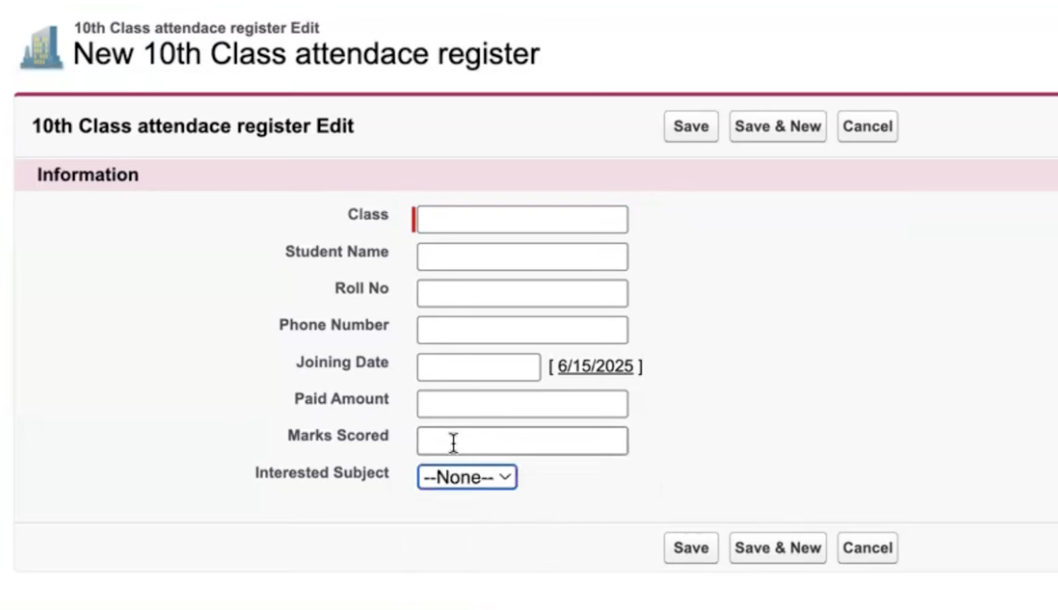This screenshot has width=1058, height=610.
Task: Insert today's date via the 6/15/2025 link
Action: pos(595,367)
